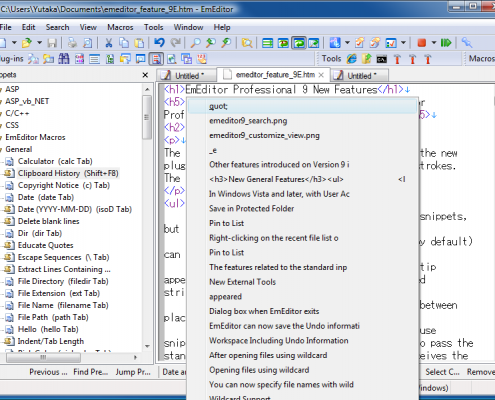Click the Jump Pr... button

133,372
